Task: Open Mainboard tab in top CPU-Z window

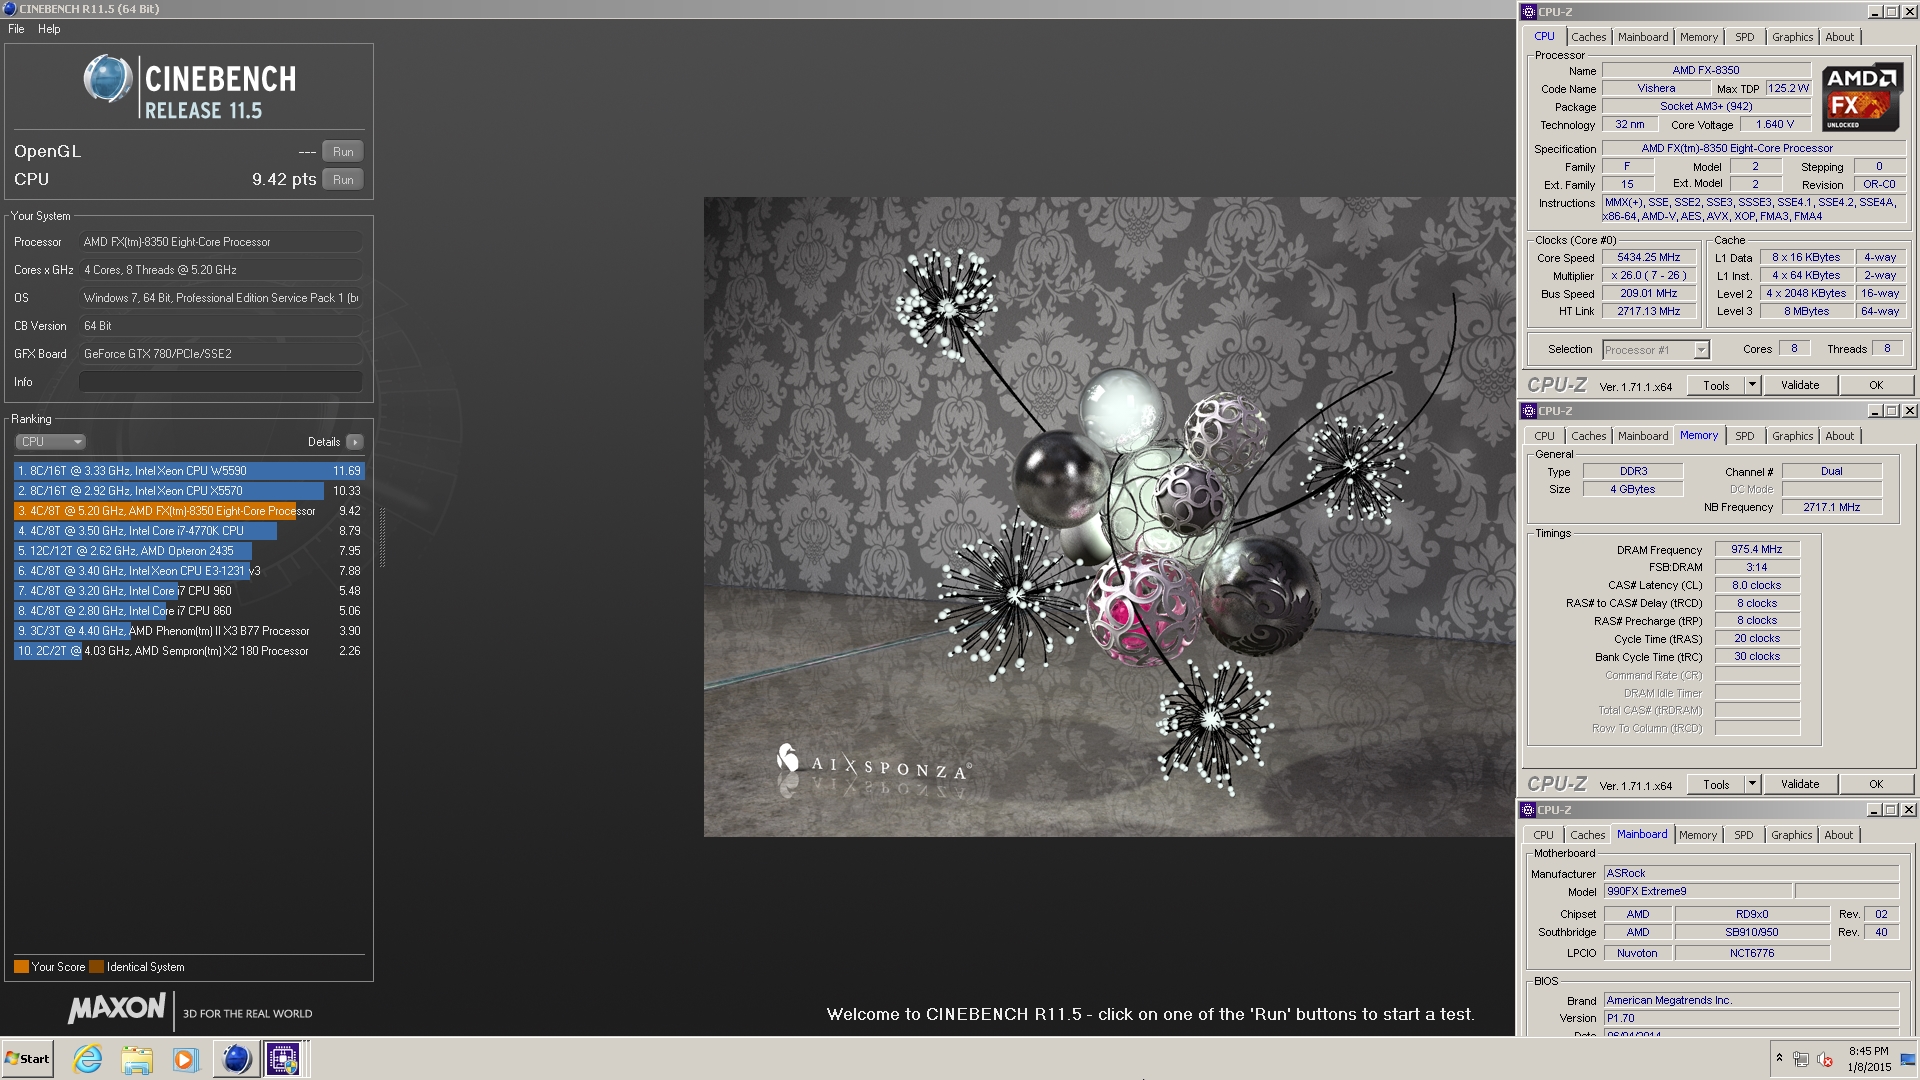Action: (1643, 37)
